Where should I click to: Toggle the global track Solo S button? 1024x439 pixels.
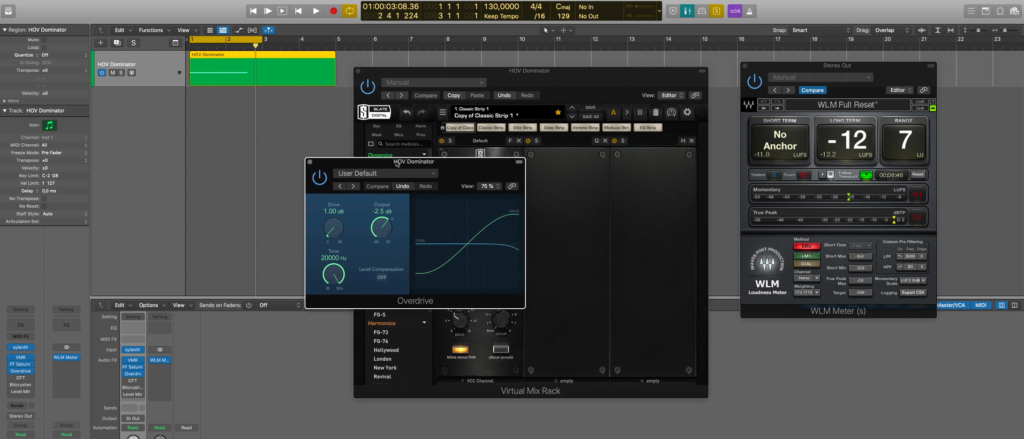tap(134, 42)
